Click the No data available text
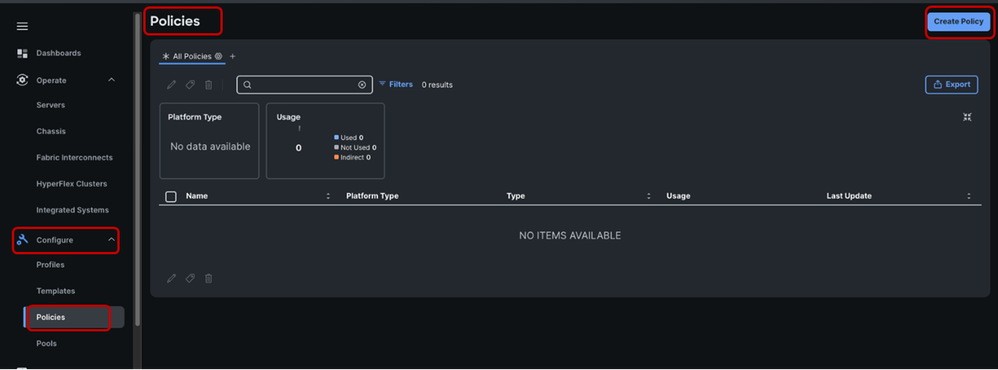This screenshot has height=370, width=998. pos(210,146)
